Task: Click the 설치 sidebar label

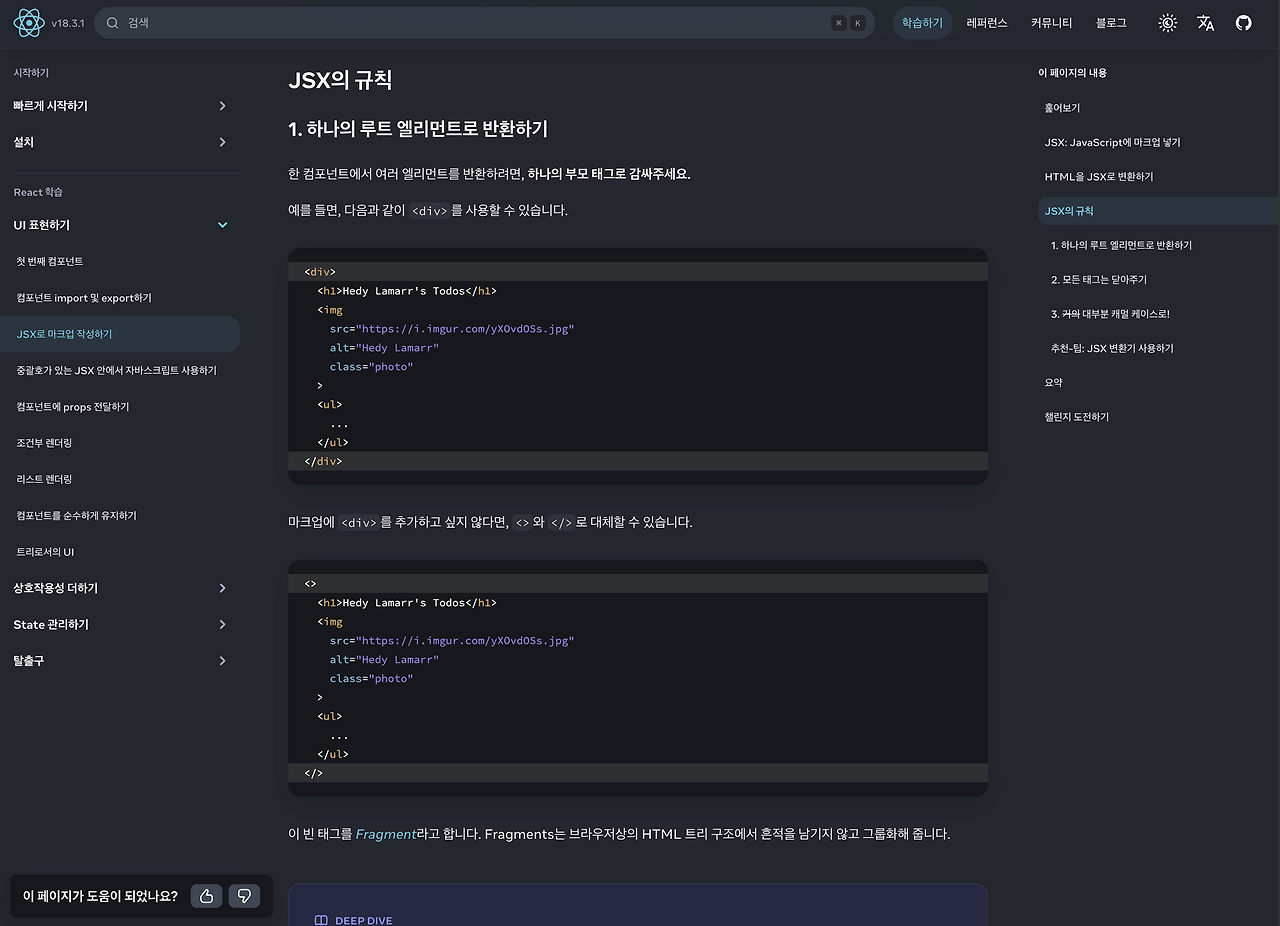Action: 23,142
